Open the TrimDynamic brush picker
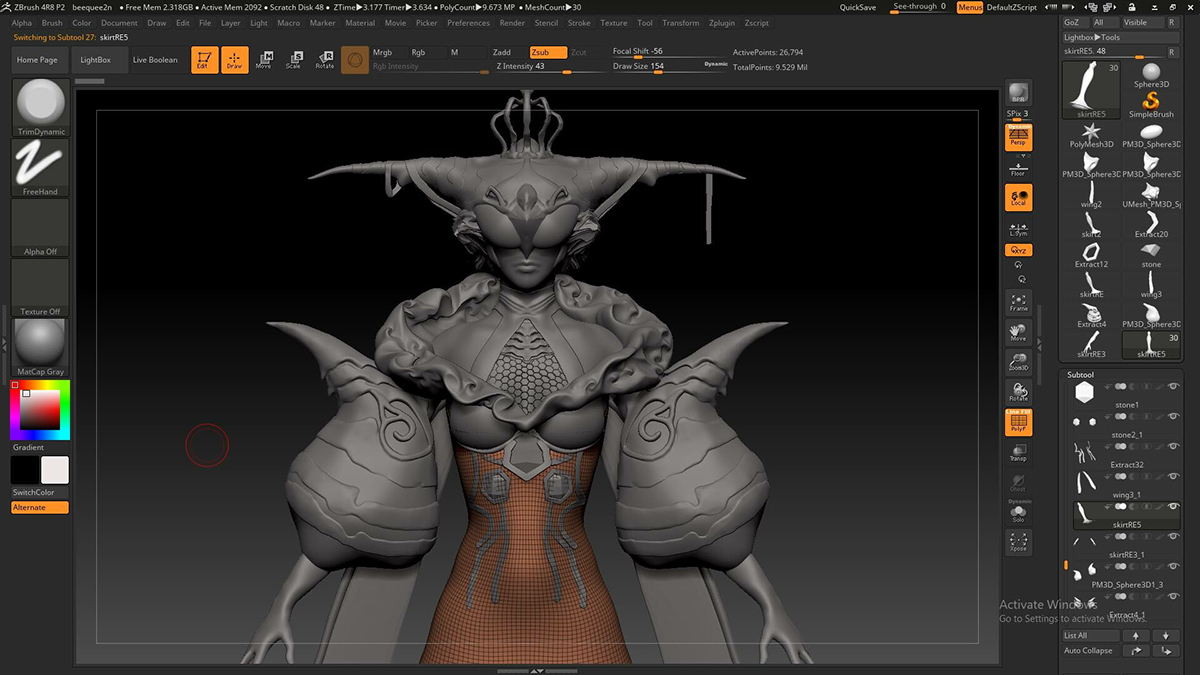Viewport: 1200px width, 675px height. (41, 104)
